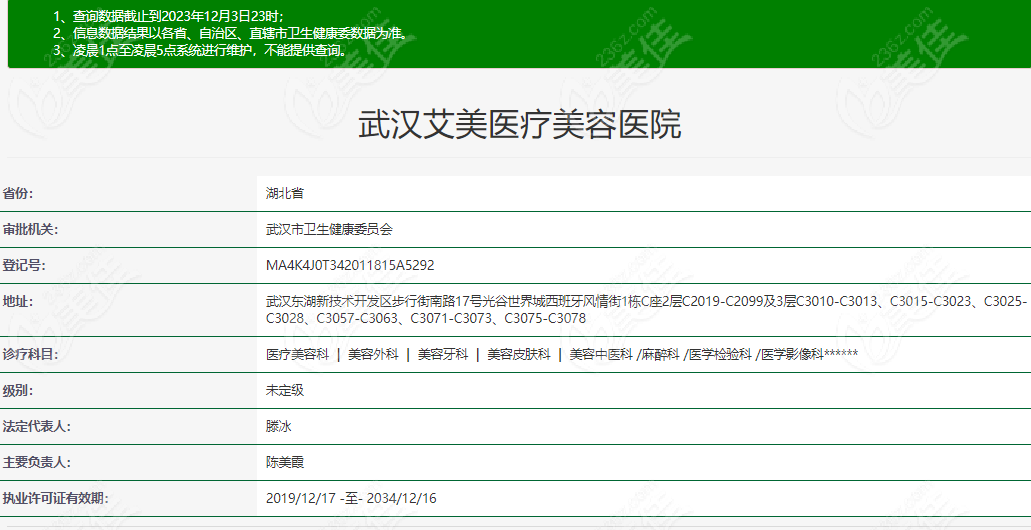
Task: Click notice line about 卫生健康委数据为准
Action: [x=233, y=34]
